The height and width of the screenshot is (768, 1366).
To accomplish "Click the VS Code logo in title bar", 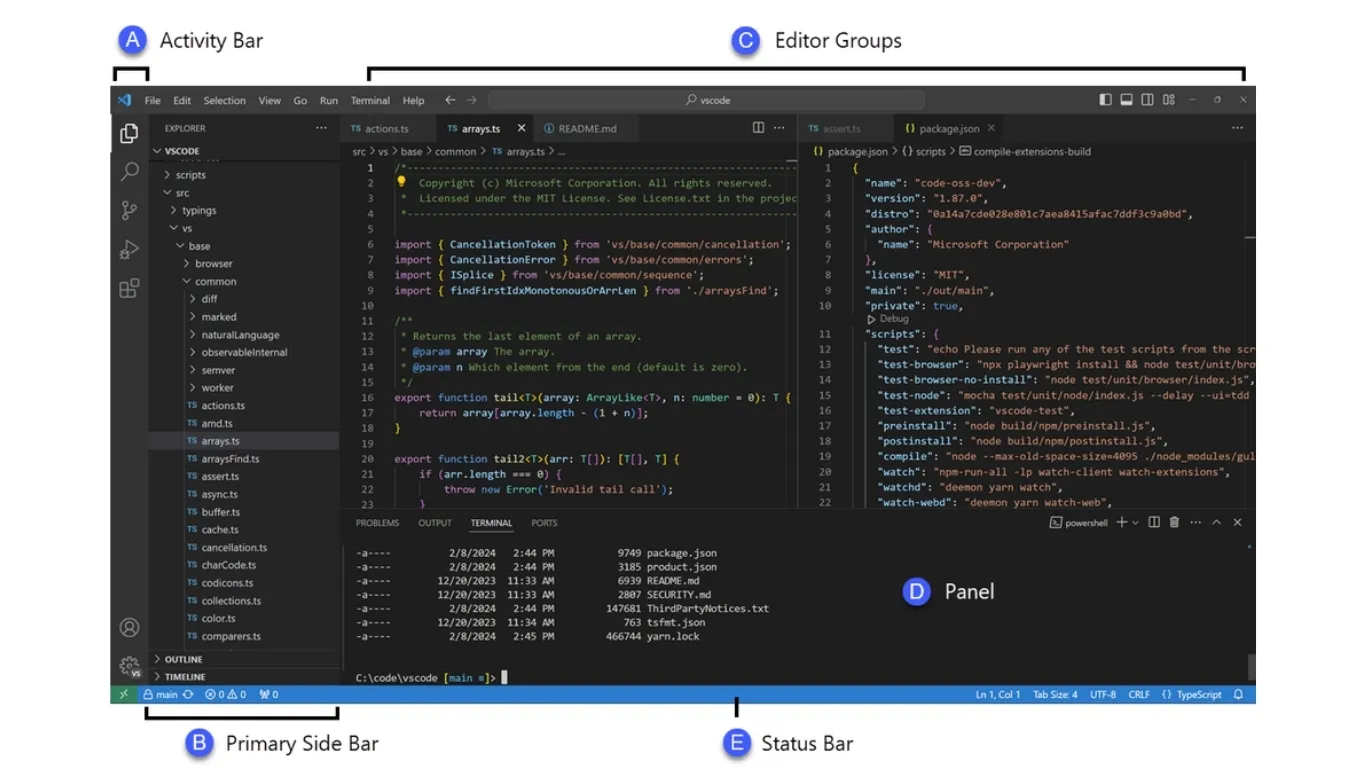I will 124,100.
